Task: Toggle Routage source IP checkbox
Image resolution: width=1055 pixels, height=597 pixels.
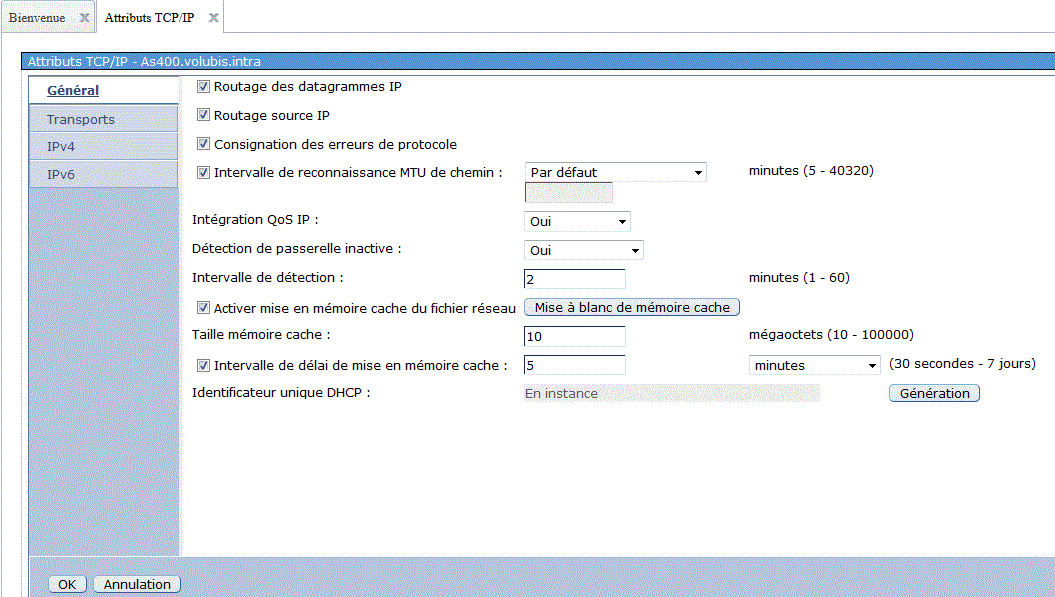Action: 203,115
